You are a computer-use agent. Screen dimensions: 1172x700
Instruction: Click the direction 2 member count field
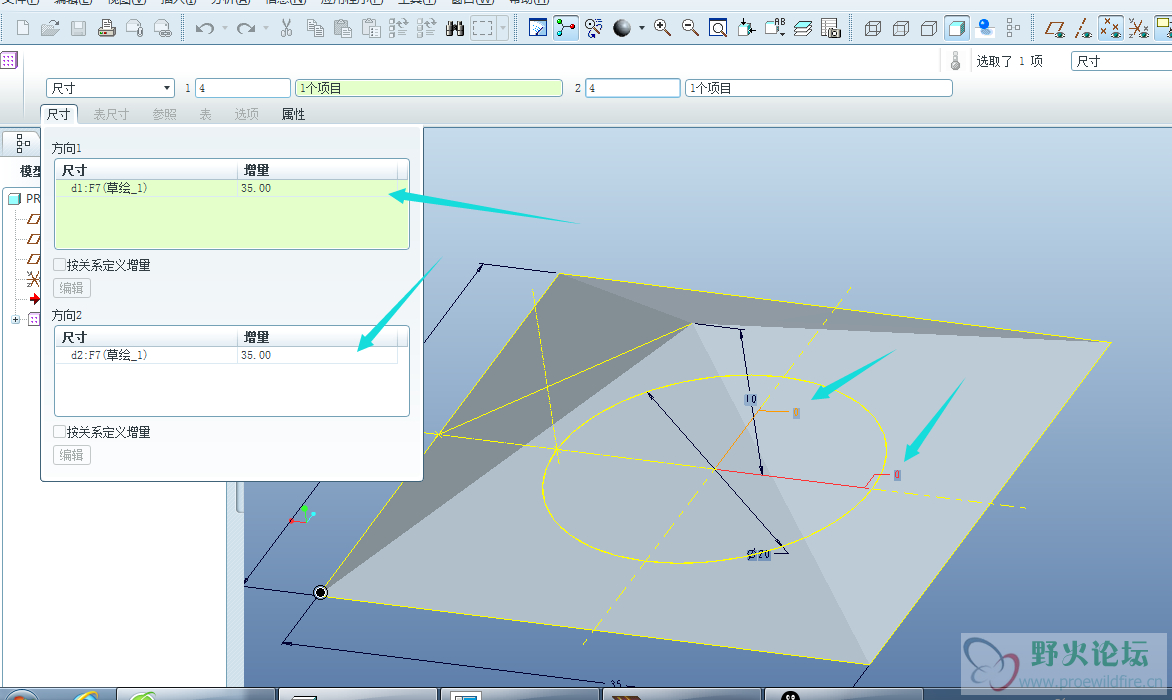click(x=632, y=88)
